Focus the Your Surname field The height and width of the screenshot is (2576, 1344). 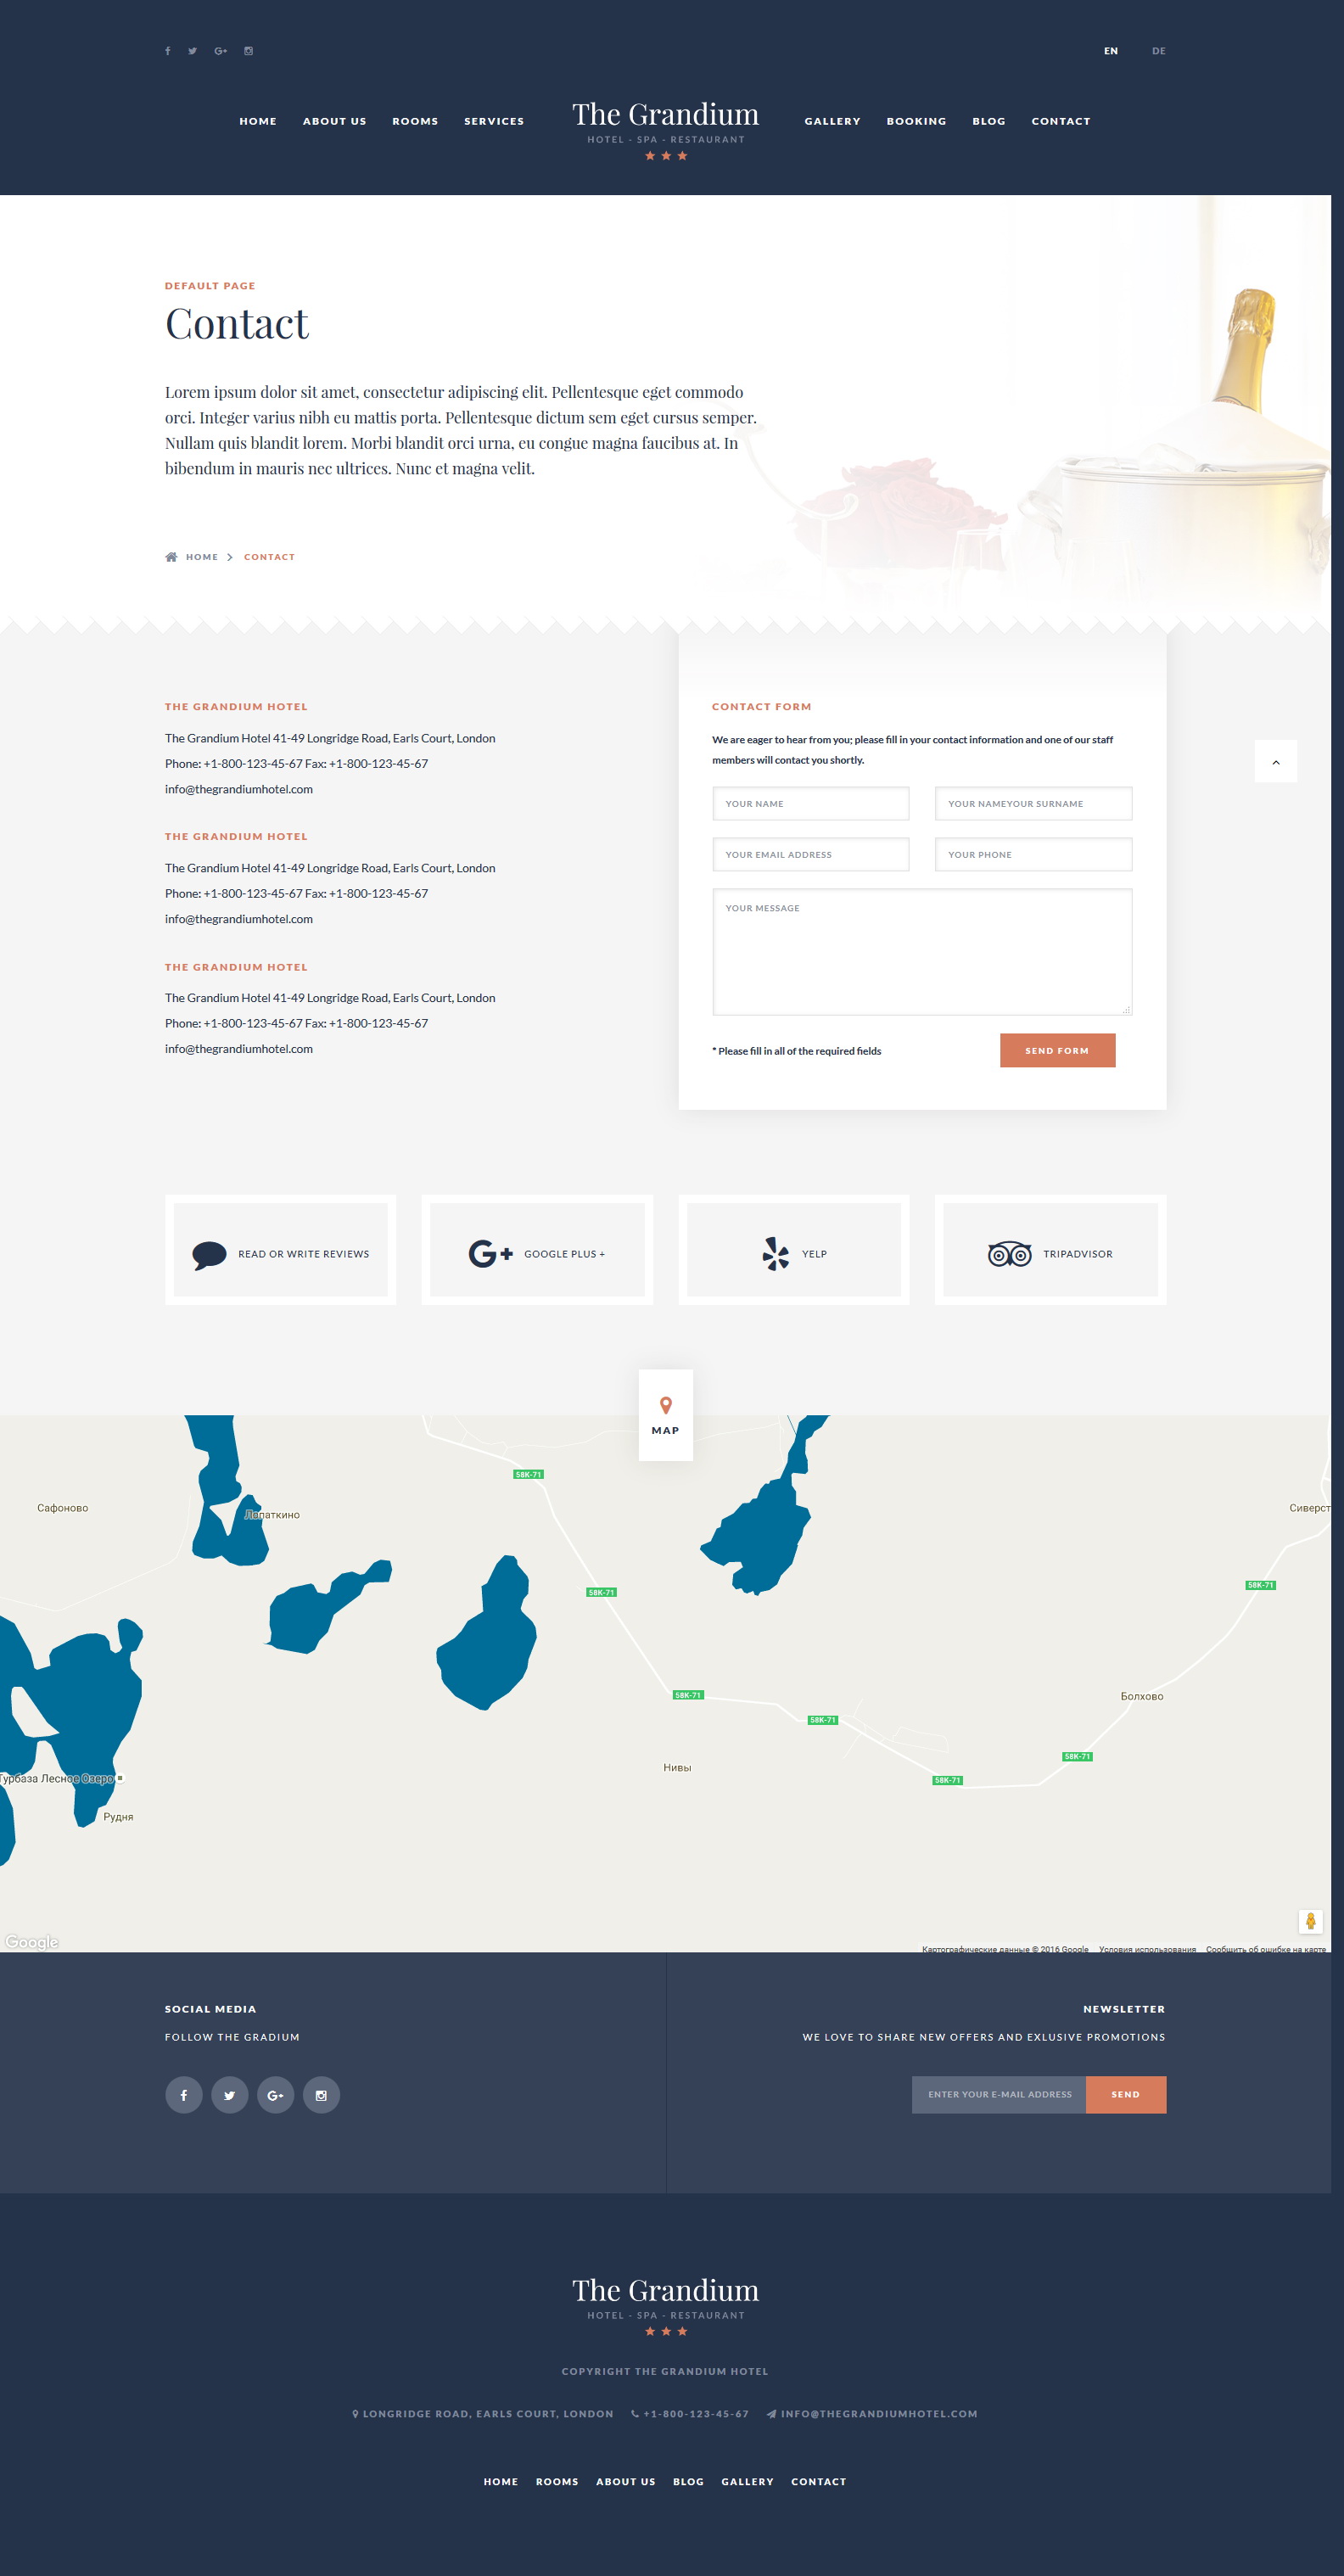[1034, 804]
